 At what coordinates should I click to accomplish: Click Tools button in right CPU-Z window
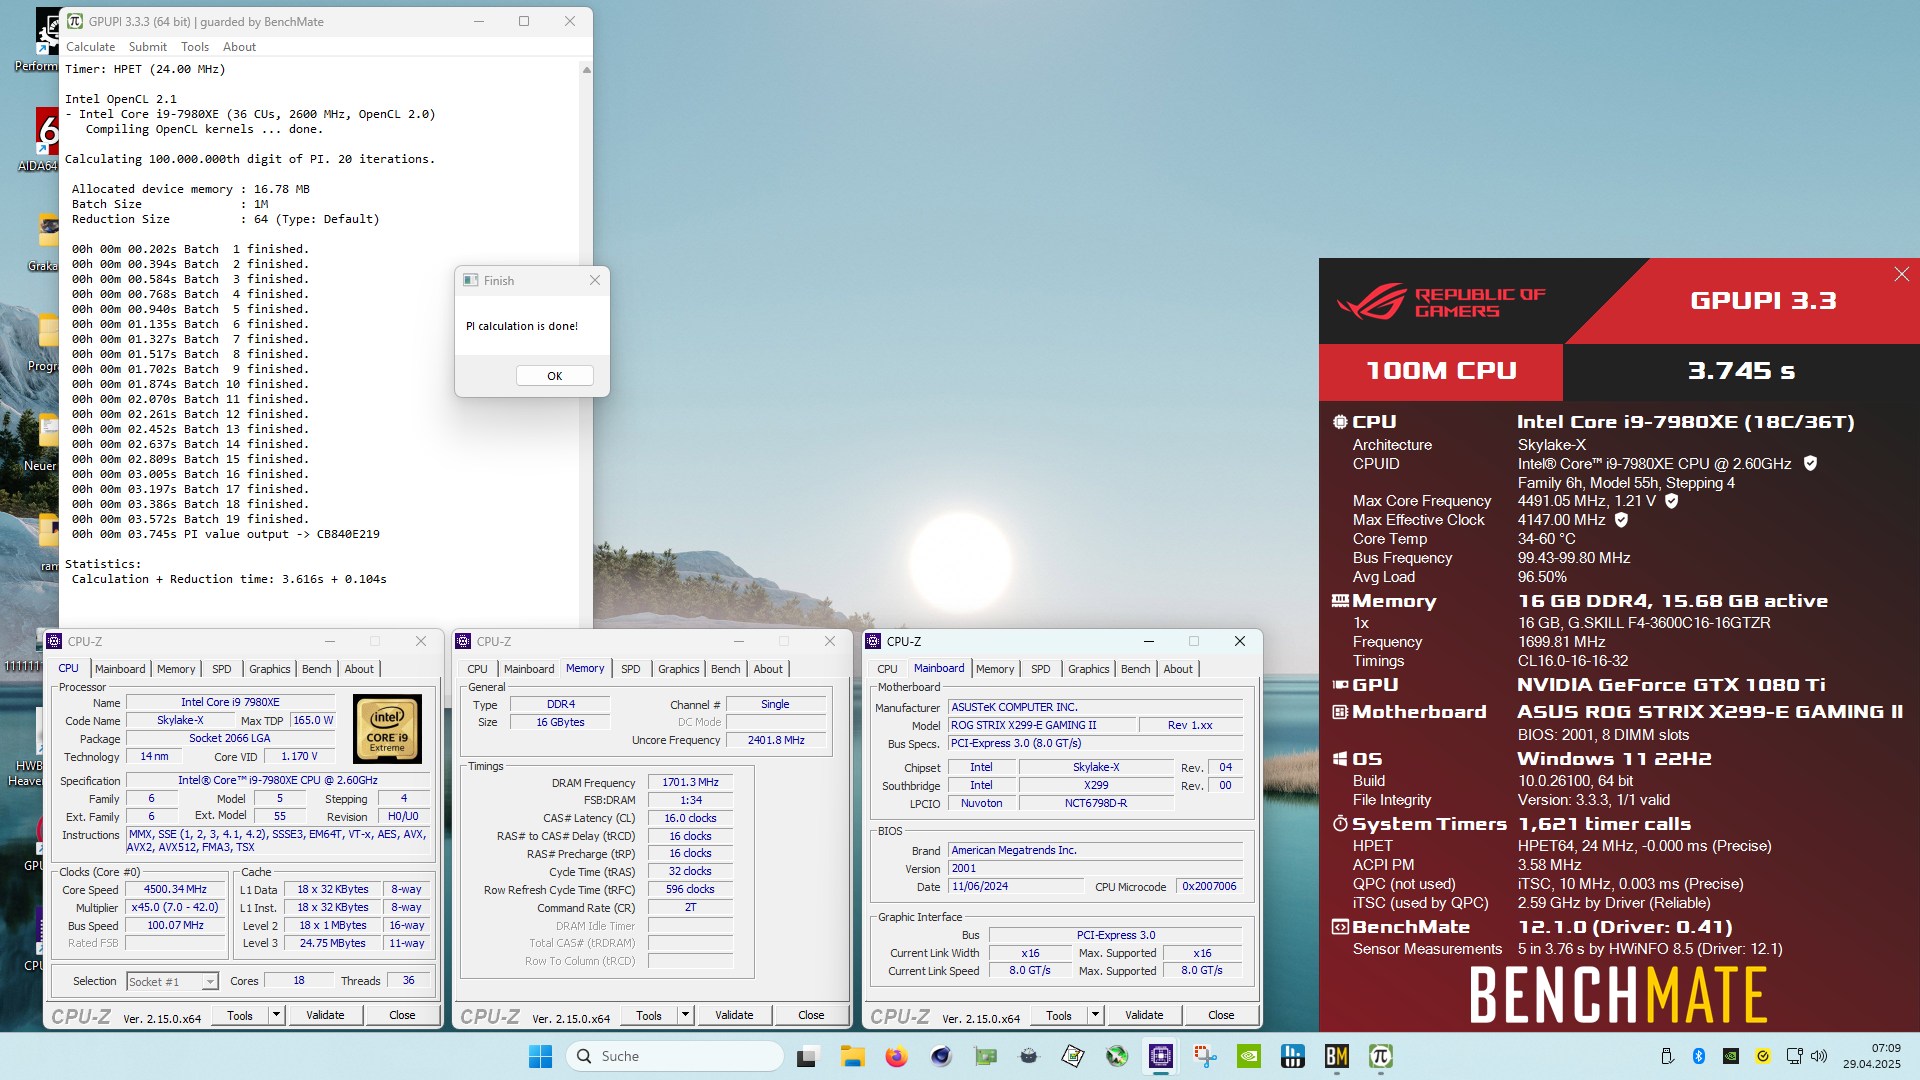click(1059, 1015)
